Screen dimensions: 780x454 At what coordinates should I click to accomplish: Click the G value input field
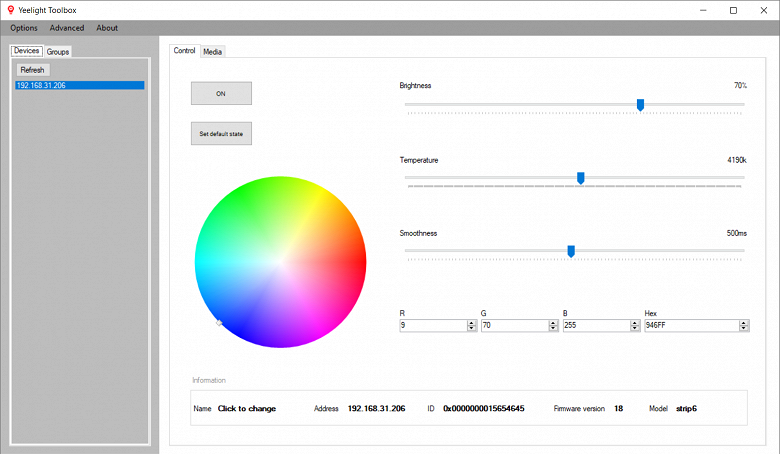point(515,325)
